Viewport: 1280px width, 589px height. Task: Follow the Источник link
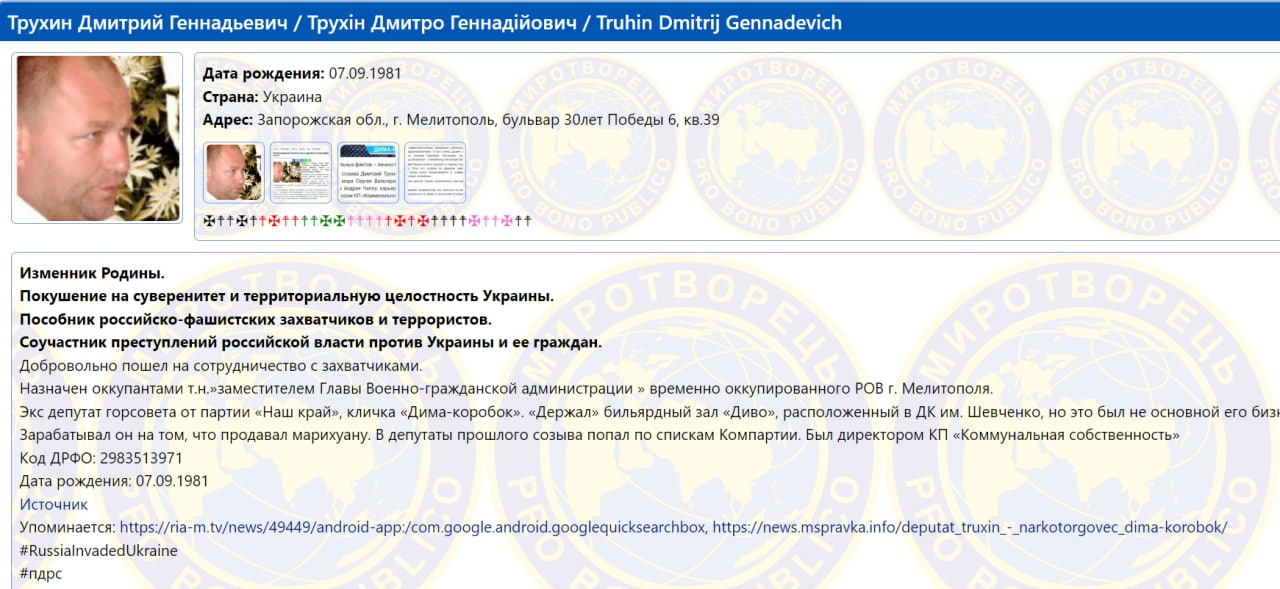click(54, 504)
